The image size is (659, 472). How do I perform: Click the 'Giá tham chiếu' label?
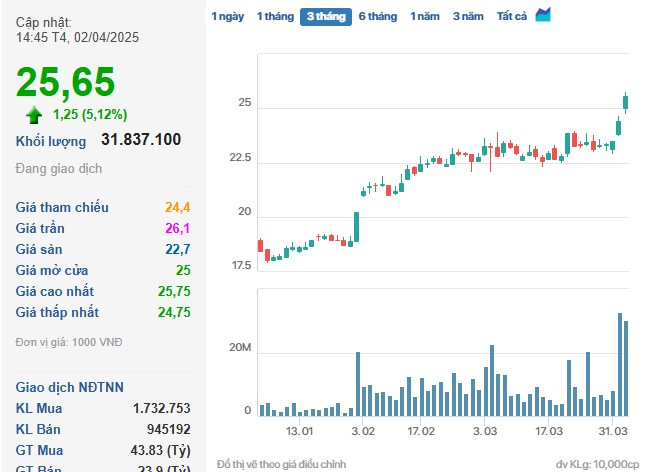click(x=62, y=207)
